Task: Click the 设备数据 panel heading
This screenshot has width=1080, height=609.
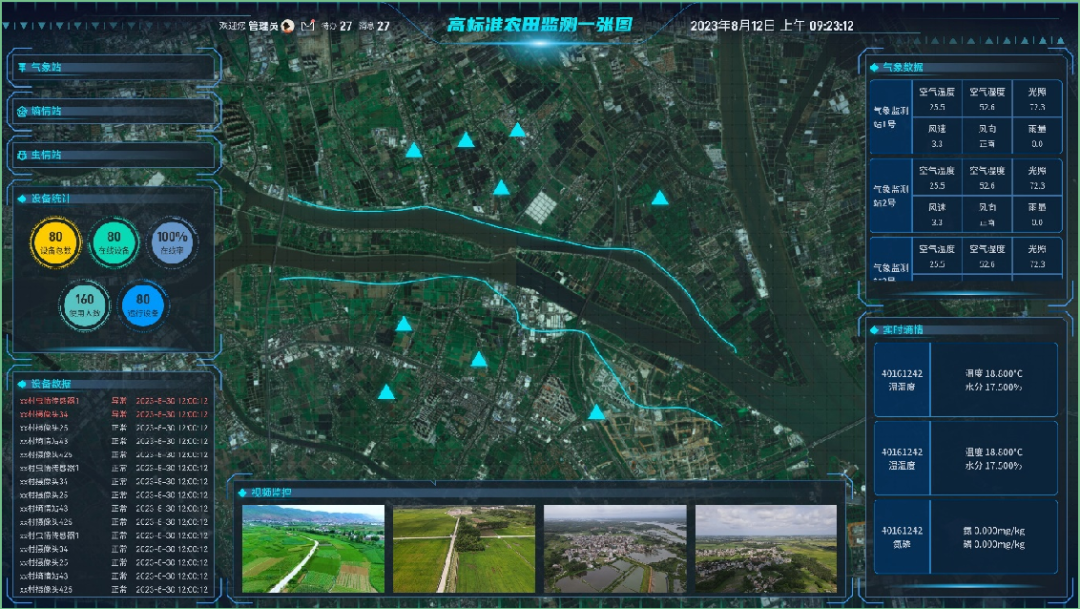Action: pyautogui.click(x=50, y=384)
